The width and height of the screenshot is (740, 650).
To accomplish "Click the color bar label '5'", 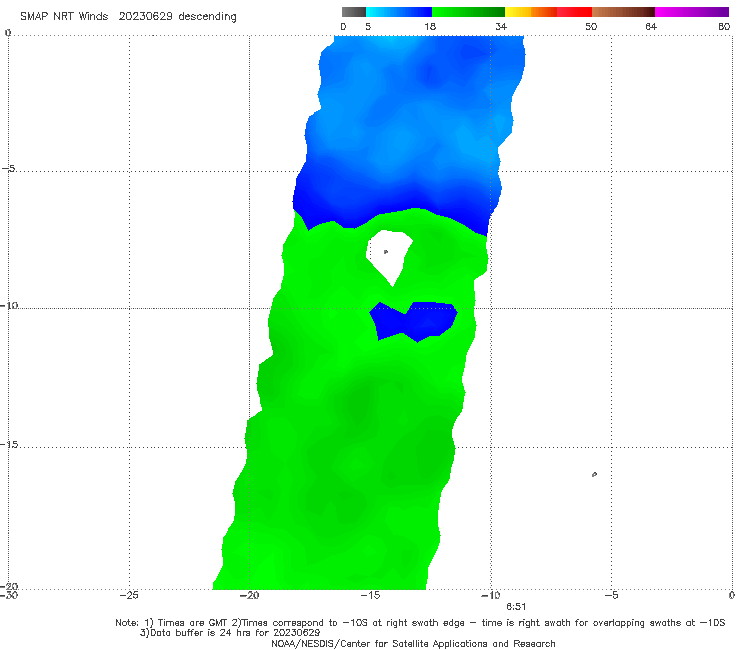I will click(368, 27).
